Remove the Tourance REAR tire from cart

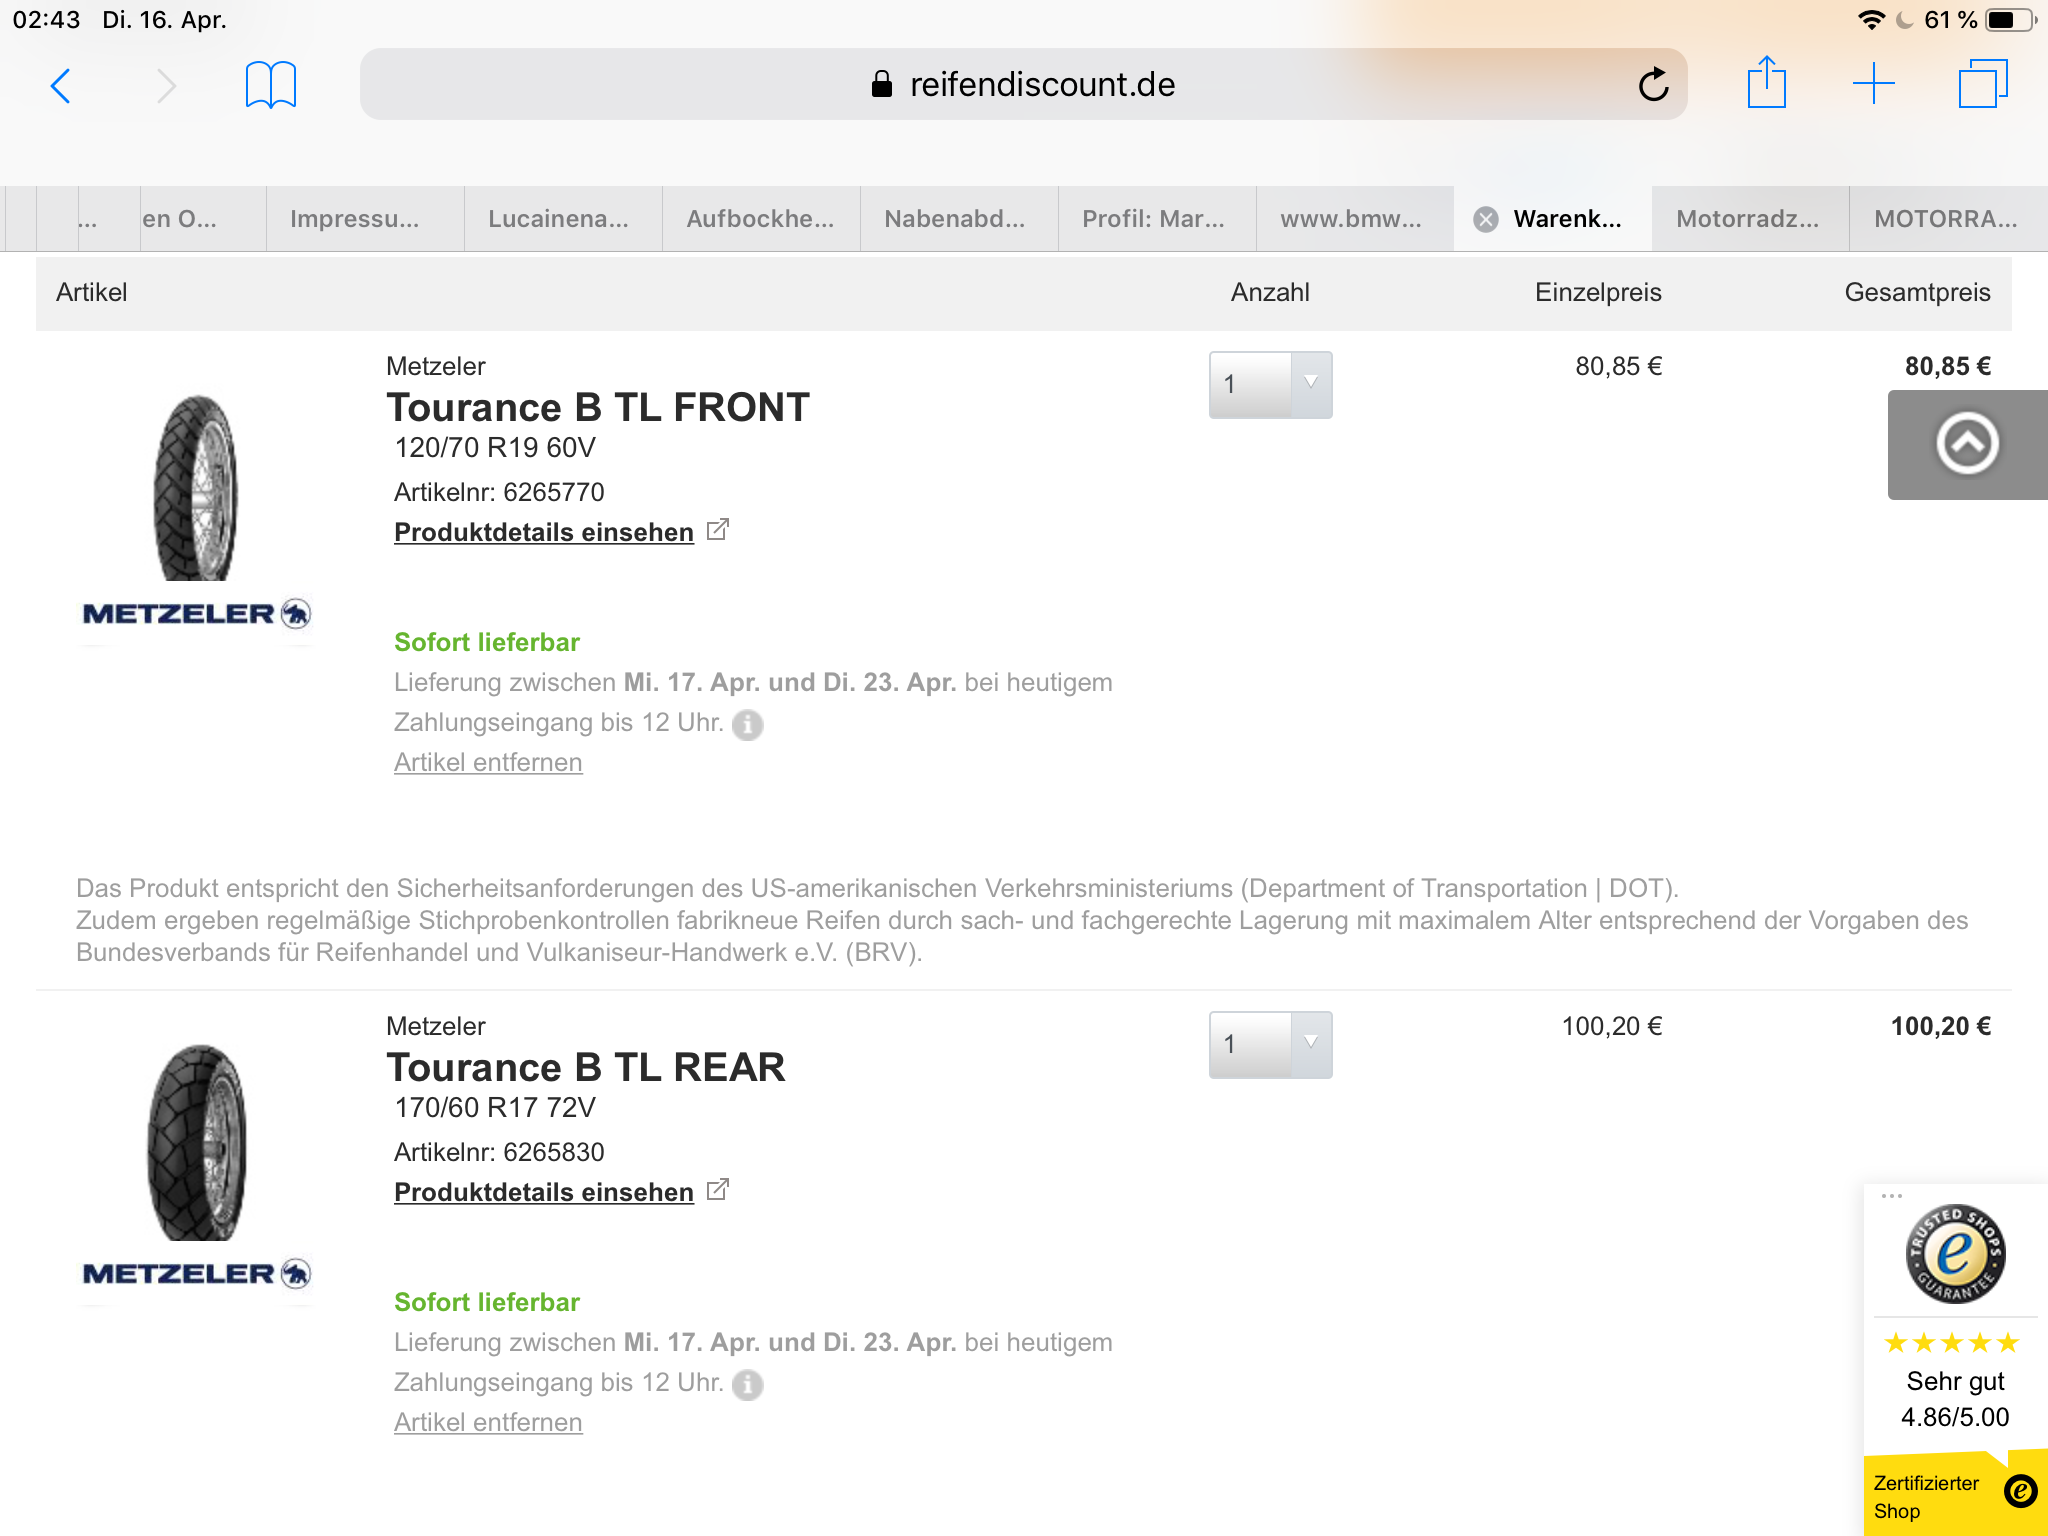(x=488, y=1422)
